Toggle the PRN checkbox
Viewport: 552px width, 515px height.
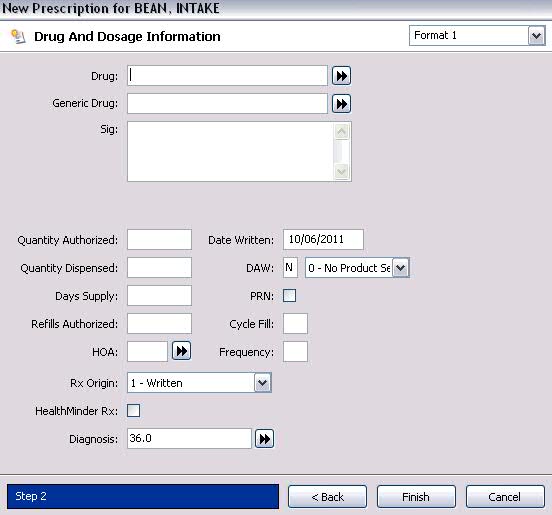pyautogui.click(x=289, y=296)
